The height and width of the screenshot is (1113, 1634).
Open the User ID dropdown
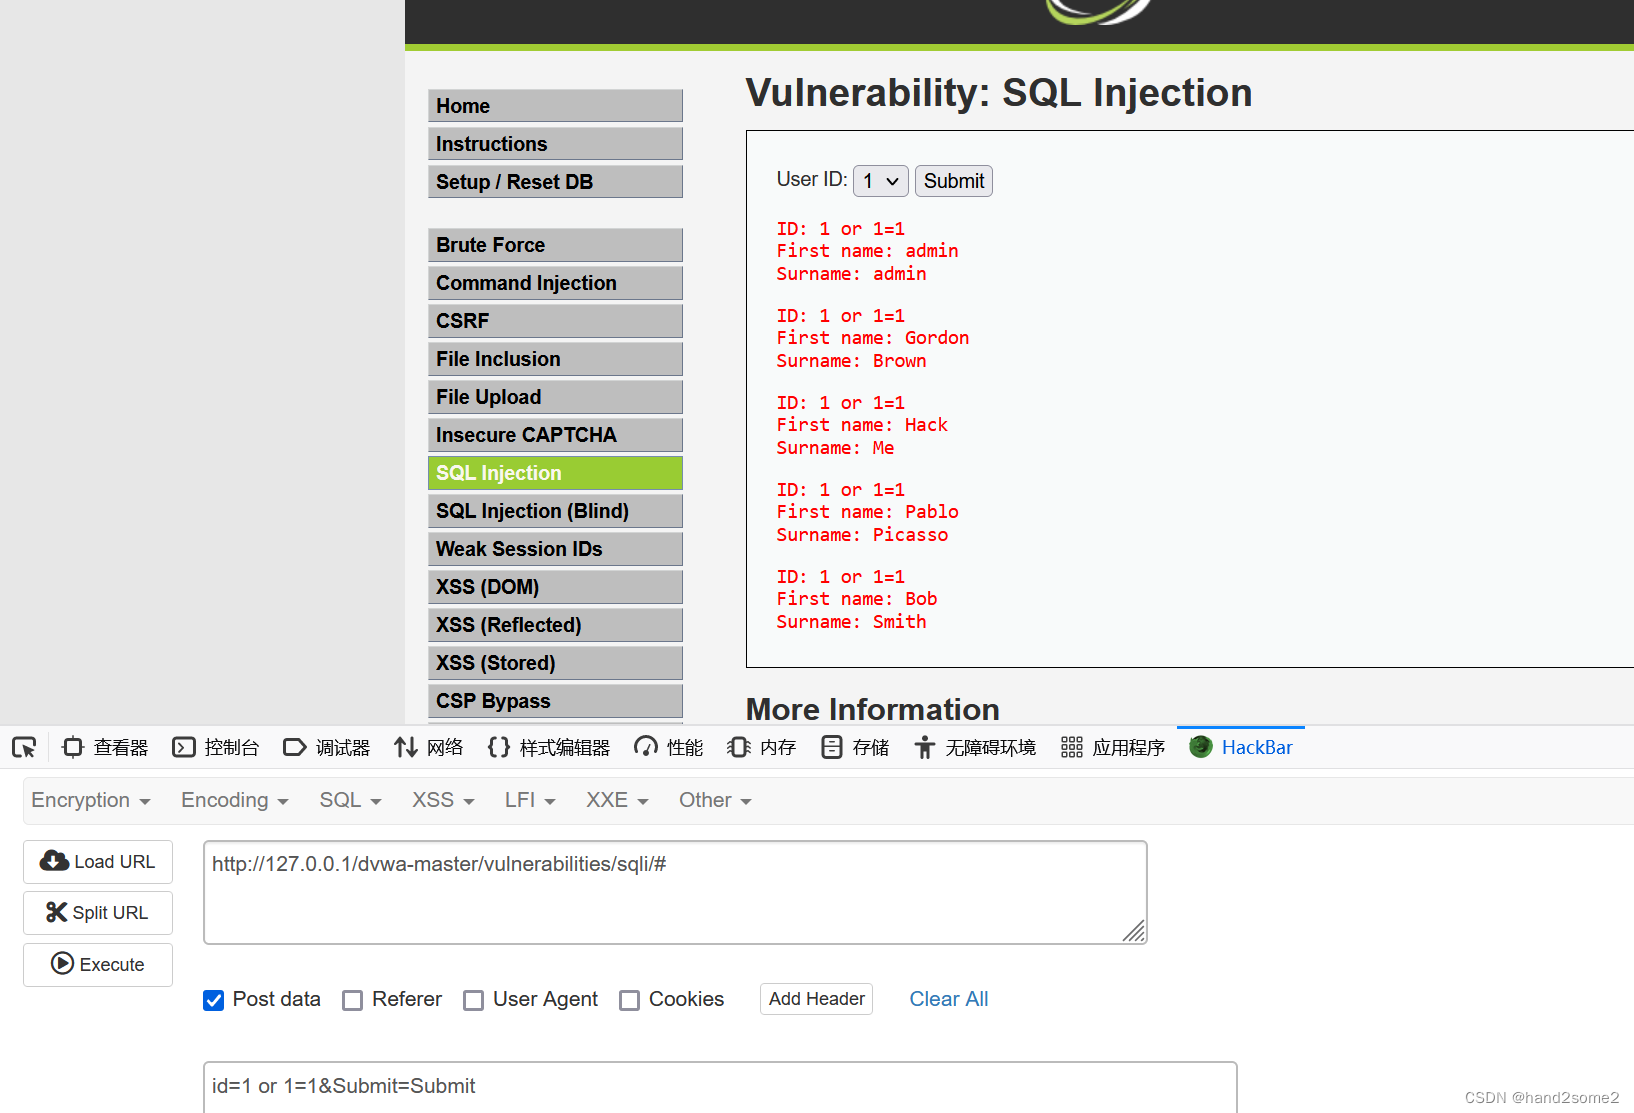click(x=879, y=181)
